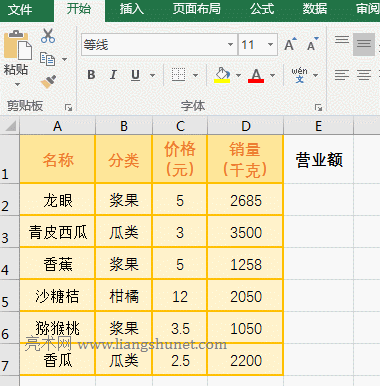Select the 价格(元) header cell

click(180, 159)
